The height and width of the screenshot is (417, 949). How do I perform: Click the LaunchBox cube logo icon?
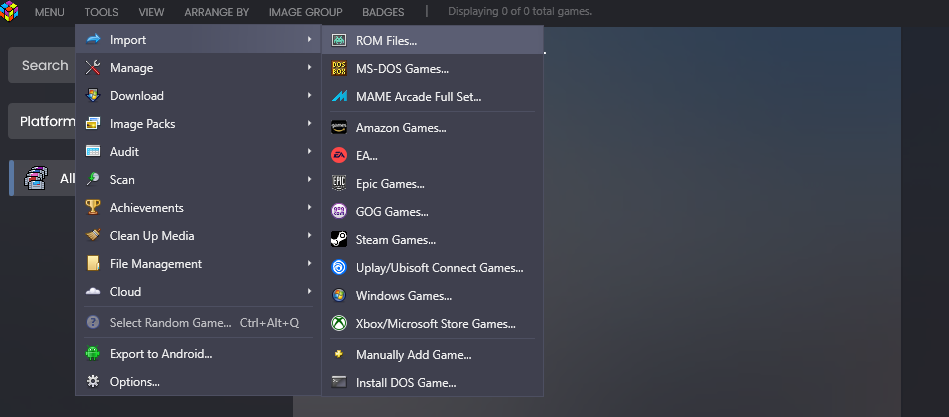coord(9,11)
